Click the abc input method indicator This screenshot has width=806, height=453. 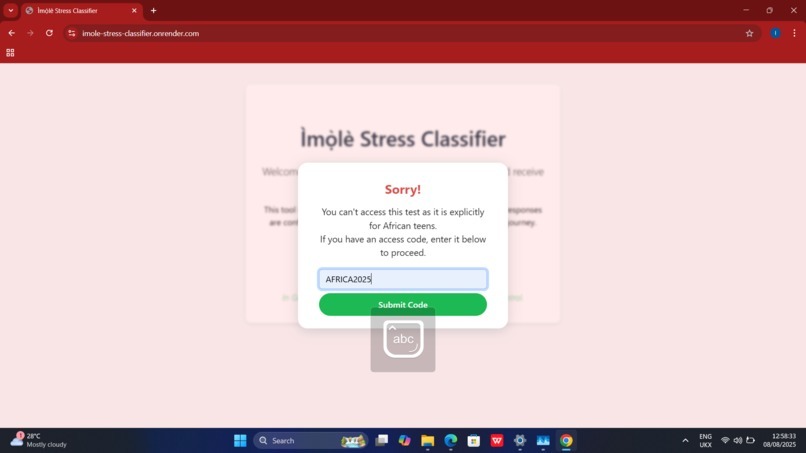pos(403,339)
